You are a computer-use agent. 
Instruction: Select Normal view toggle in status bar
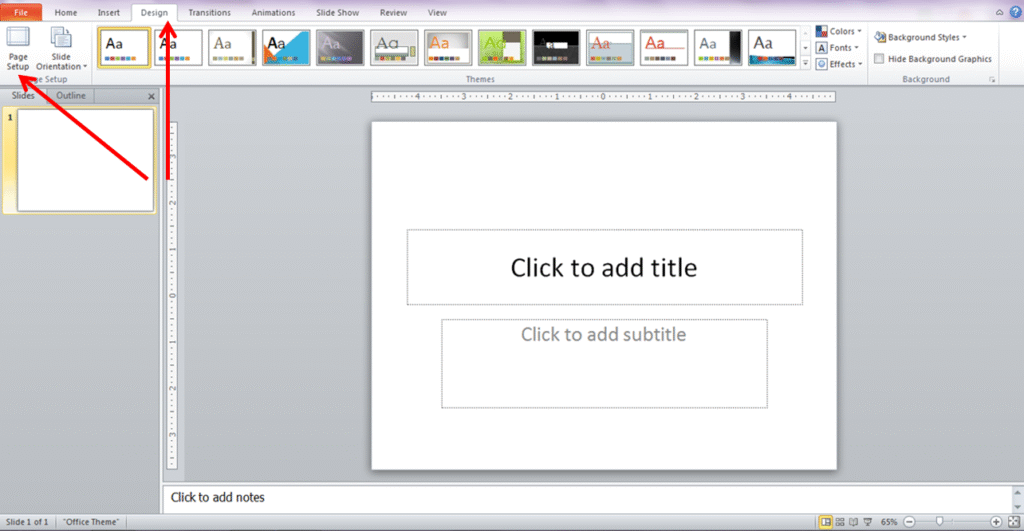pyautogui.click(x=826, y=522)
